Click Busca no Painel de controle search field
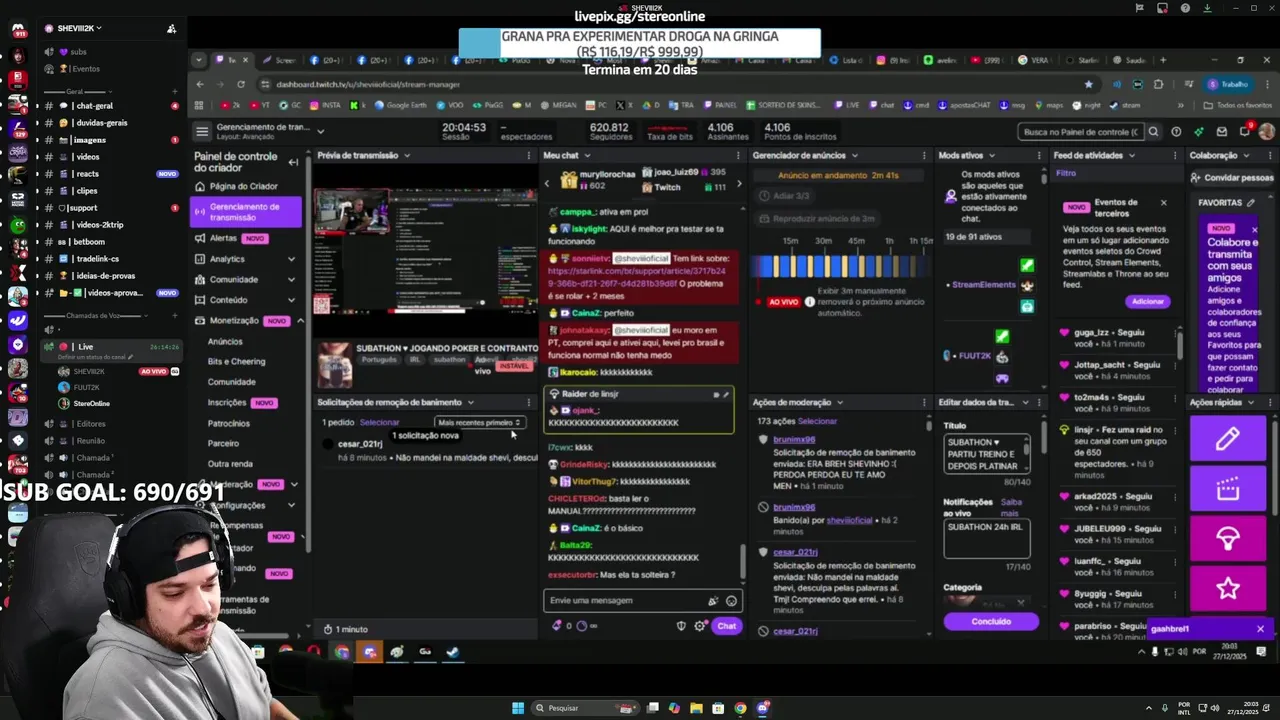 click(x=1080, y=131)
